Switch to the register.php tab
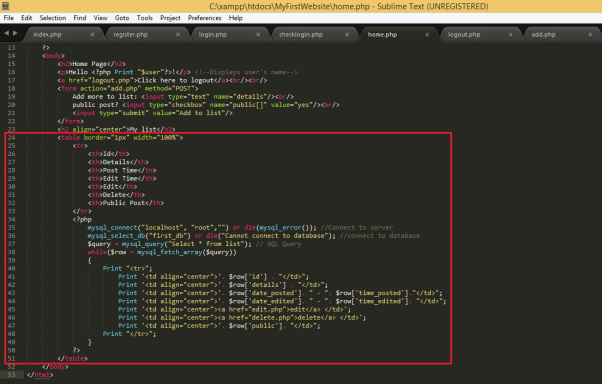Image resolution: width=602 pixels, height=384 pixels. [130, 35]
